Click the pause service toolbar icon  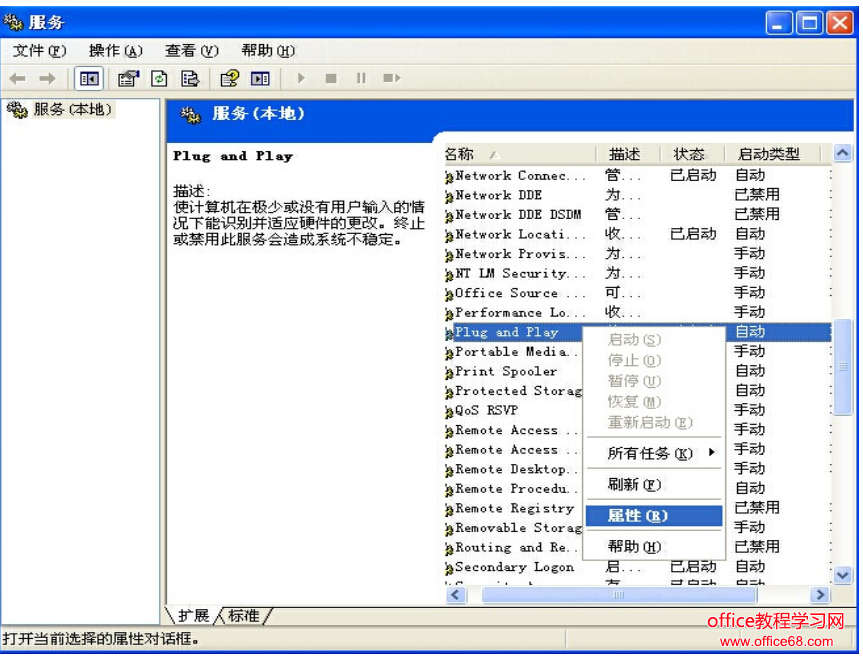click(360, 78)
